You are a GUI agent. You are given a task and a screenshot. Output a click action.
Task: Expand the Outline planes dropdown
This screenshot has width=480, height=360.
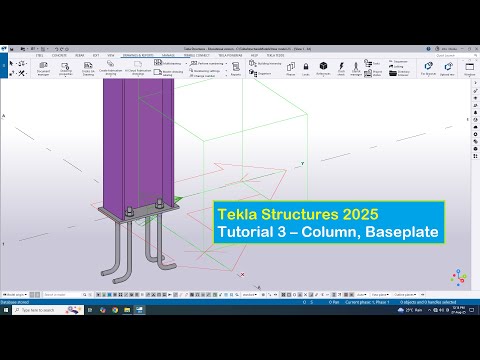coord(405,295)
